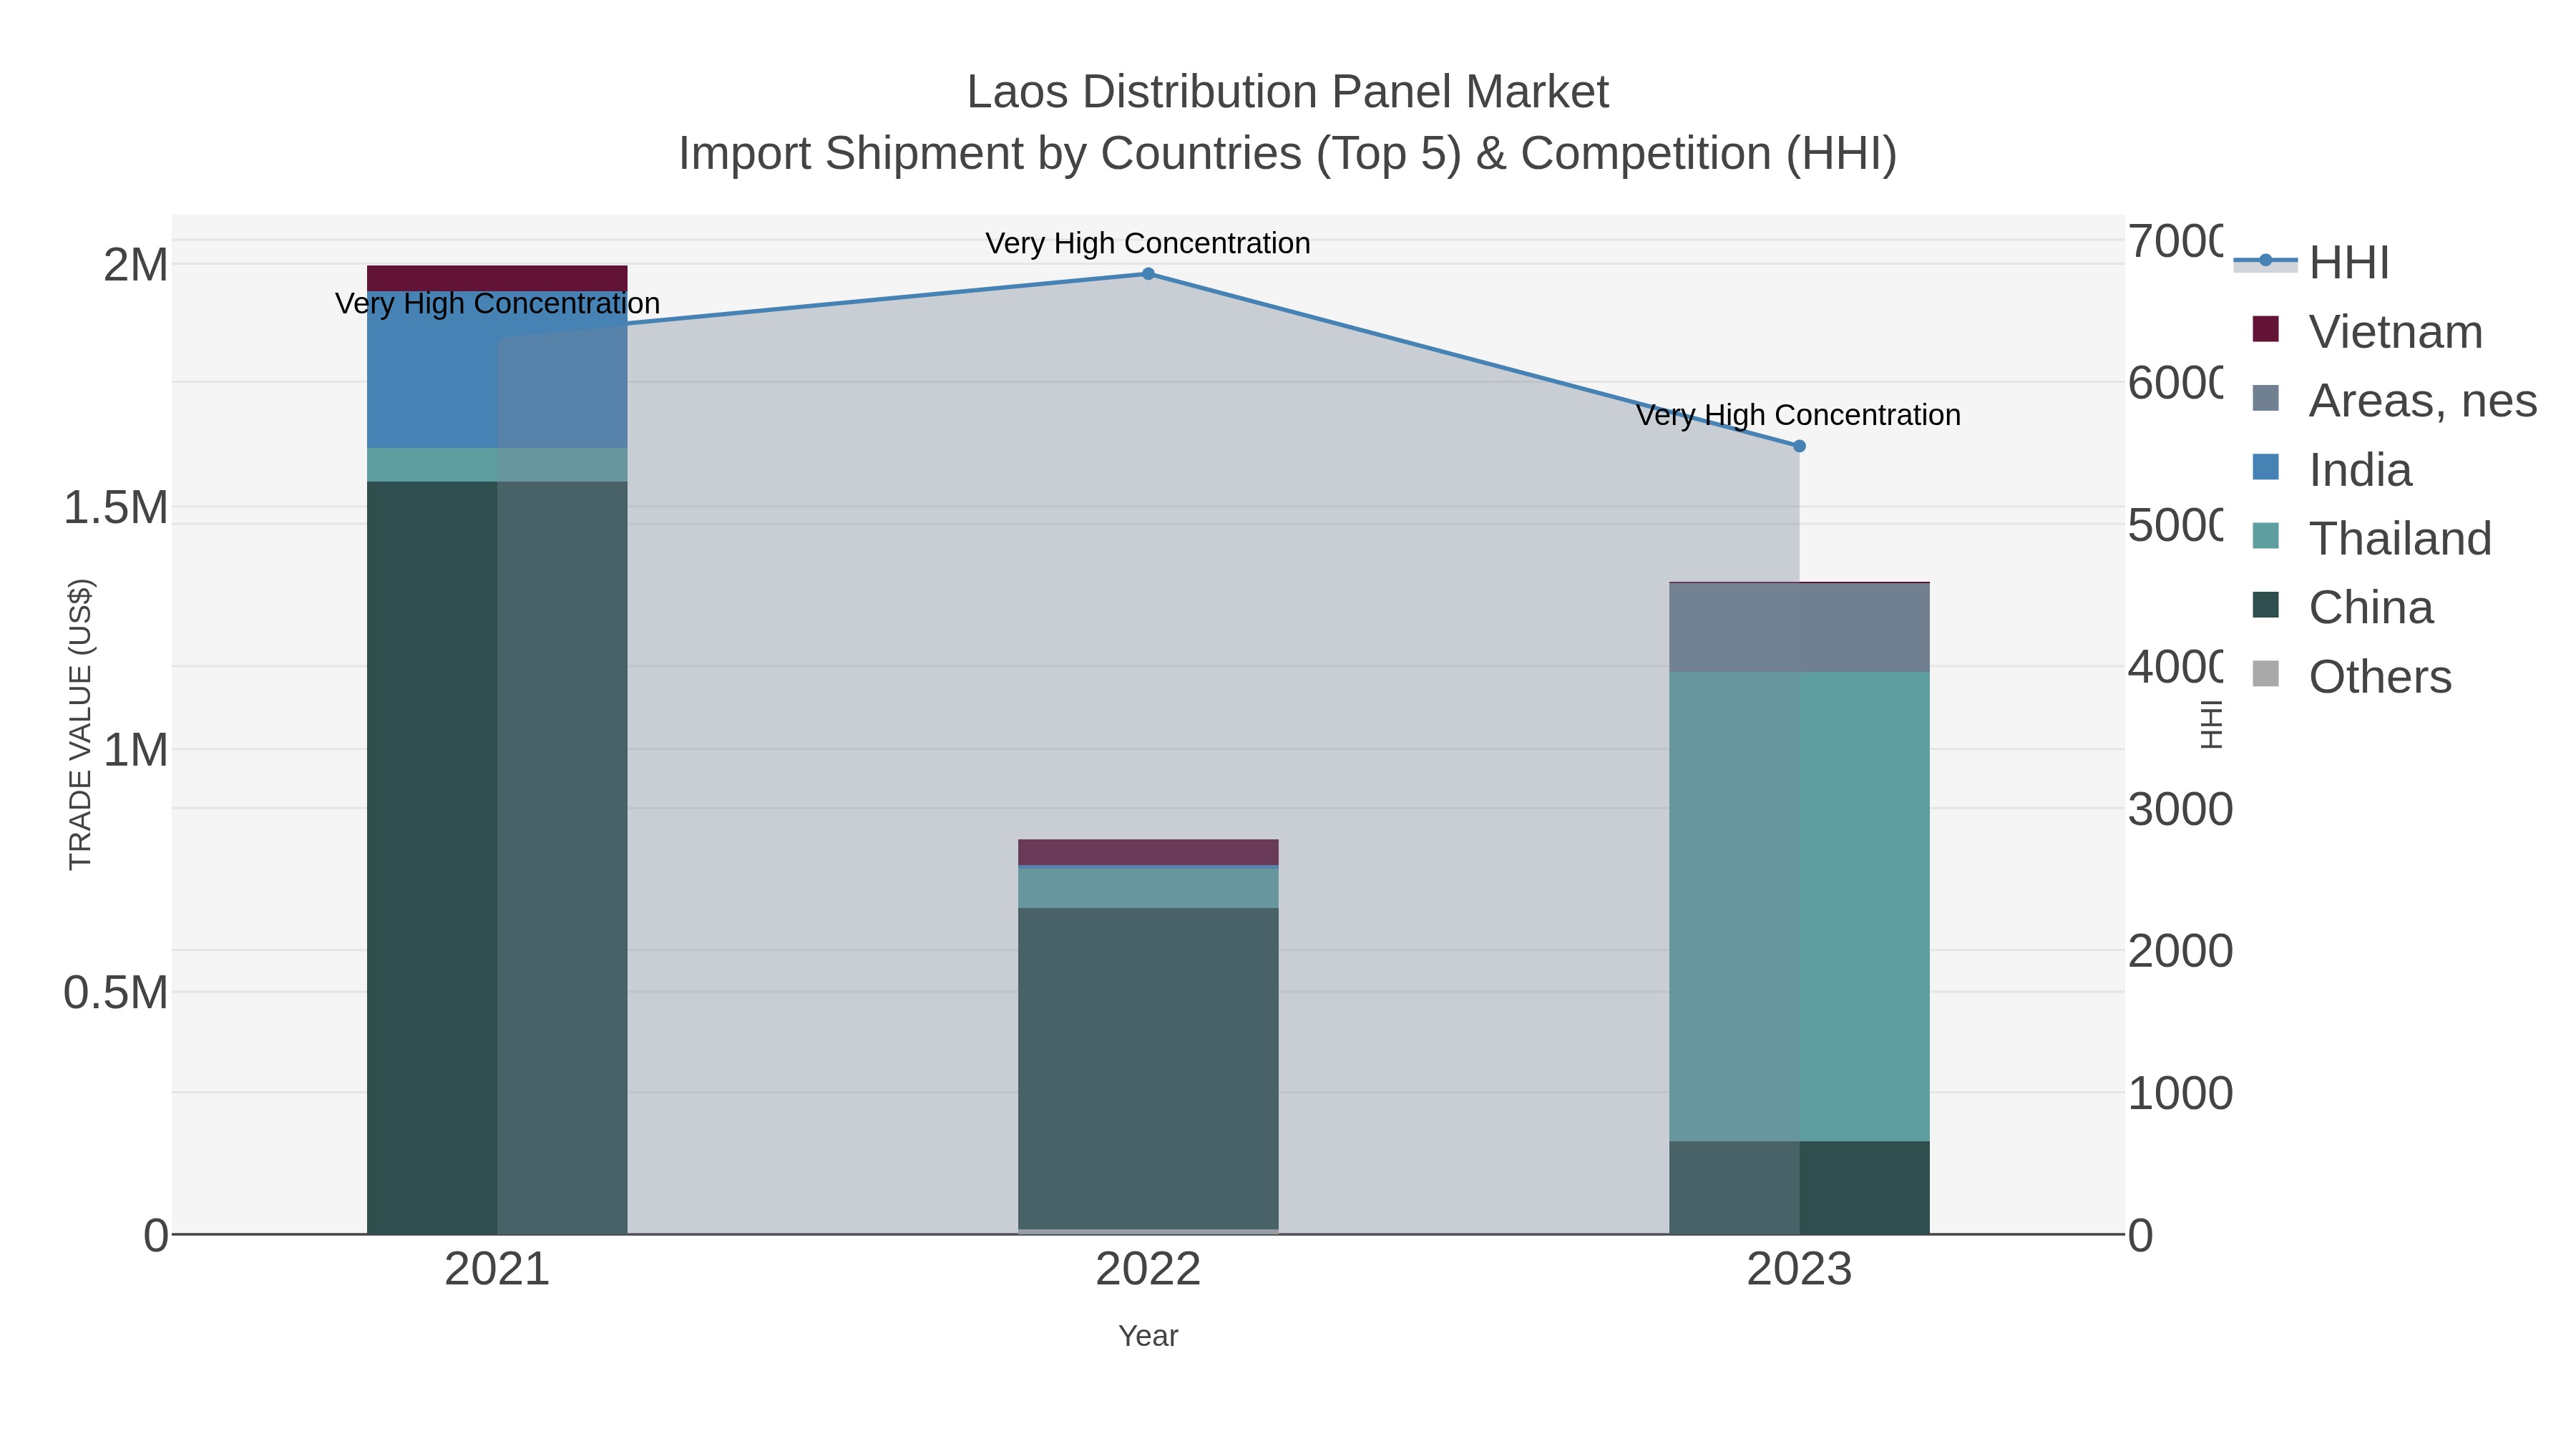Click the 2022 Thailand bar segment
Image resolution: width=2576 pixels, height=1449 pixels.
tap(1148, 888)
